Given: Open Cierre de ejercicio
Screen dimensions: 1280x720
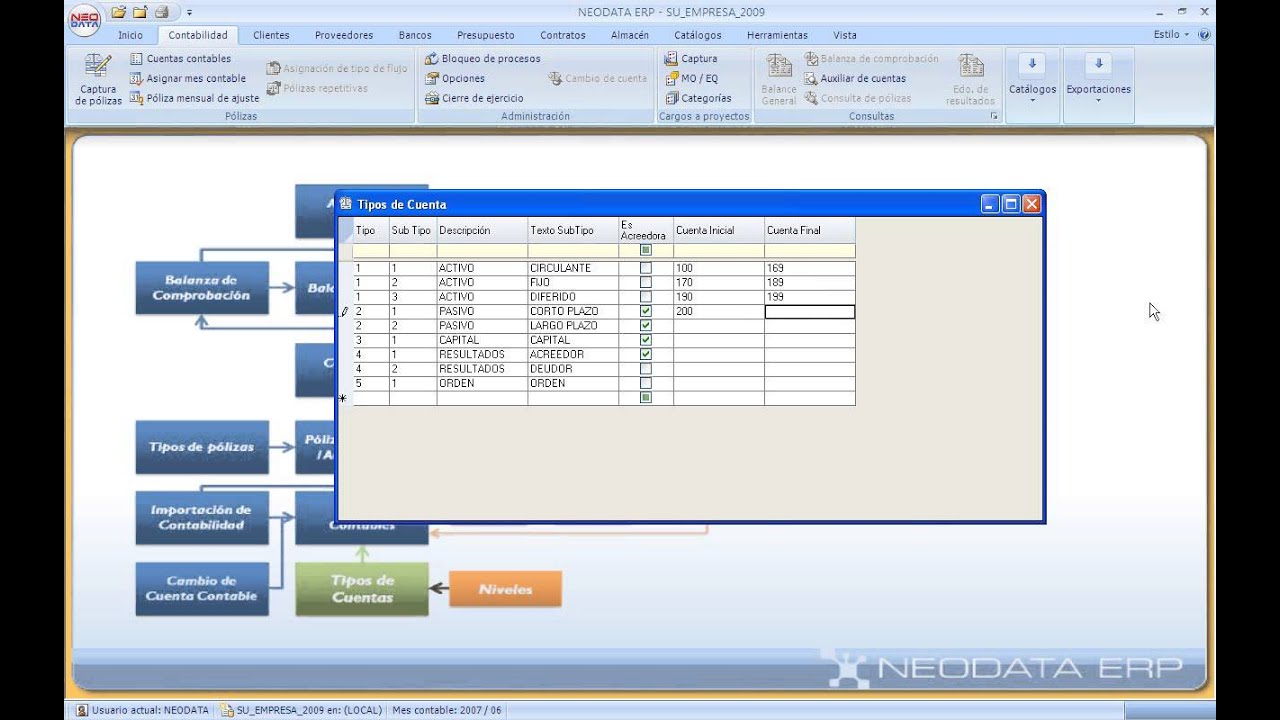Looking at the screenshot, I should tap(474, 98).
